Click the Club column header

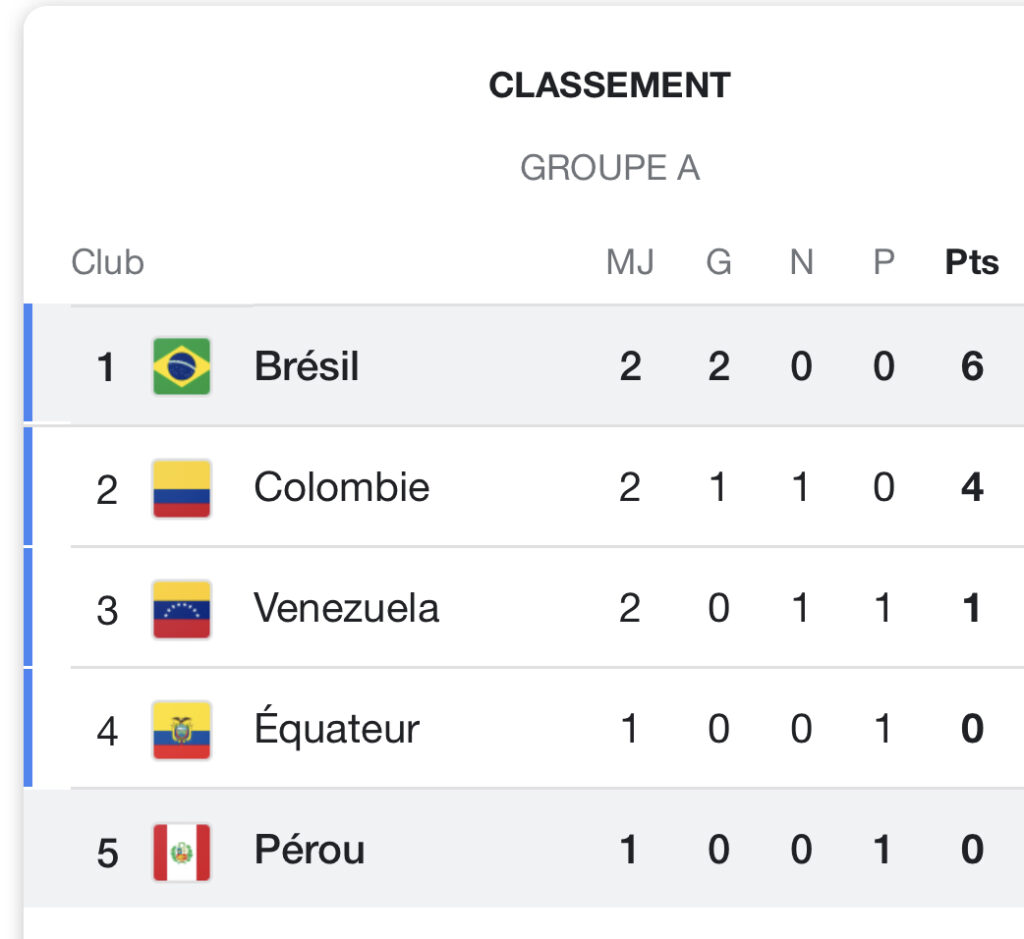pos(107,263)
